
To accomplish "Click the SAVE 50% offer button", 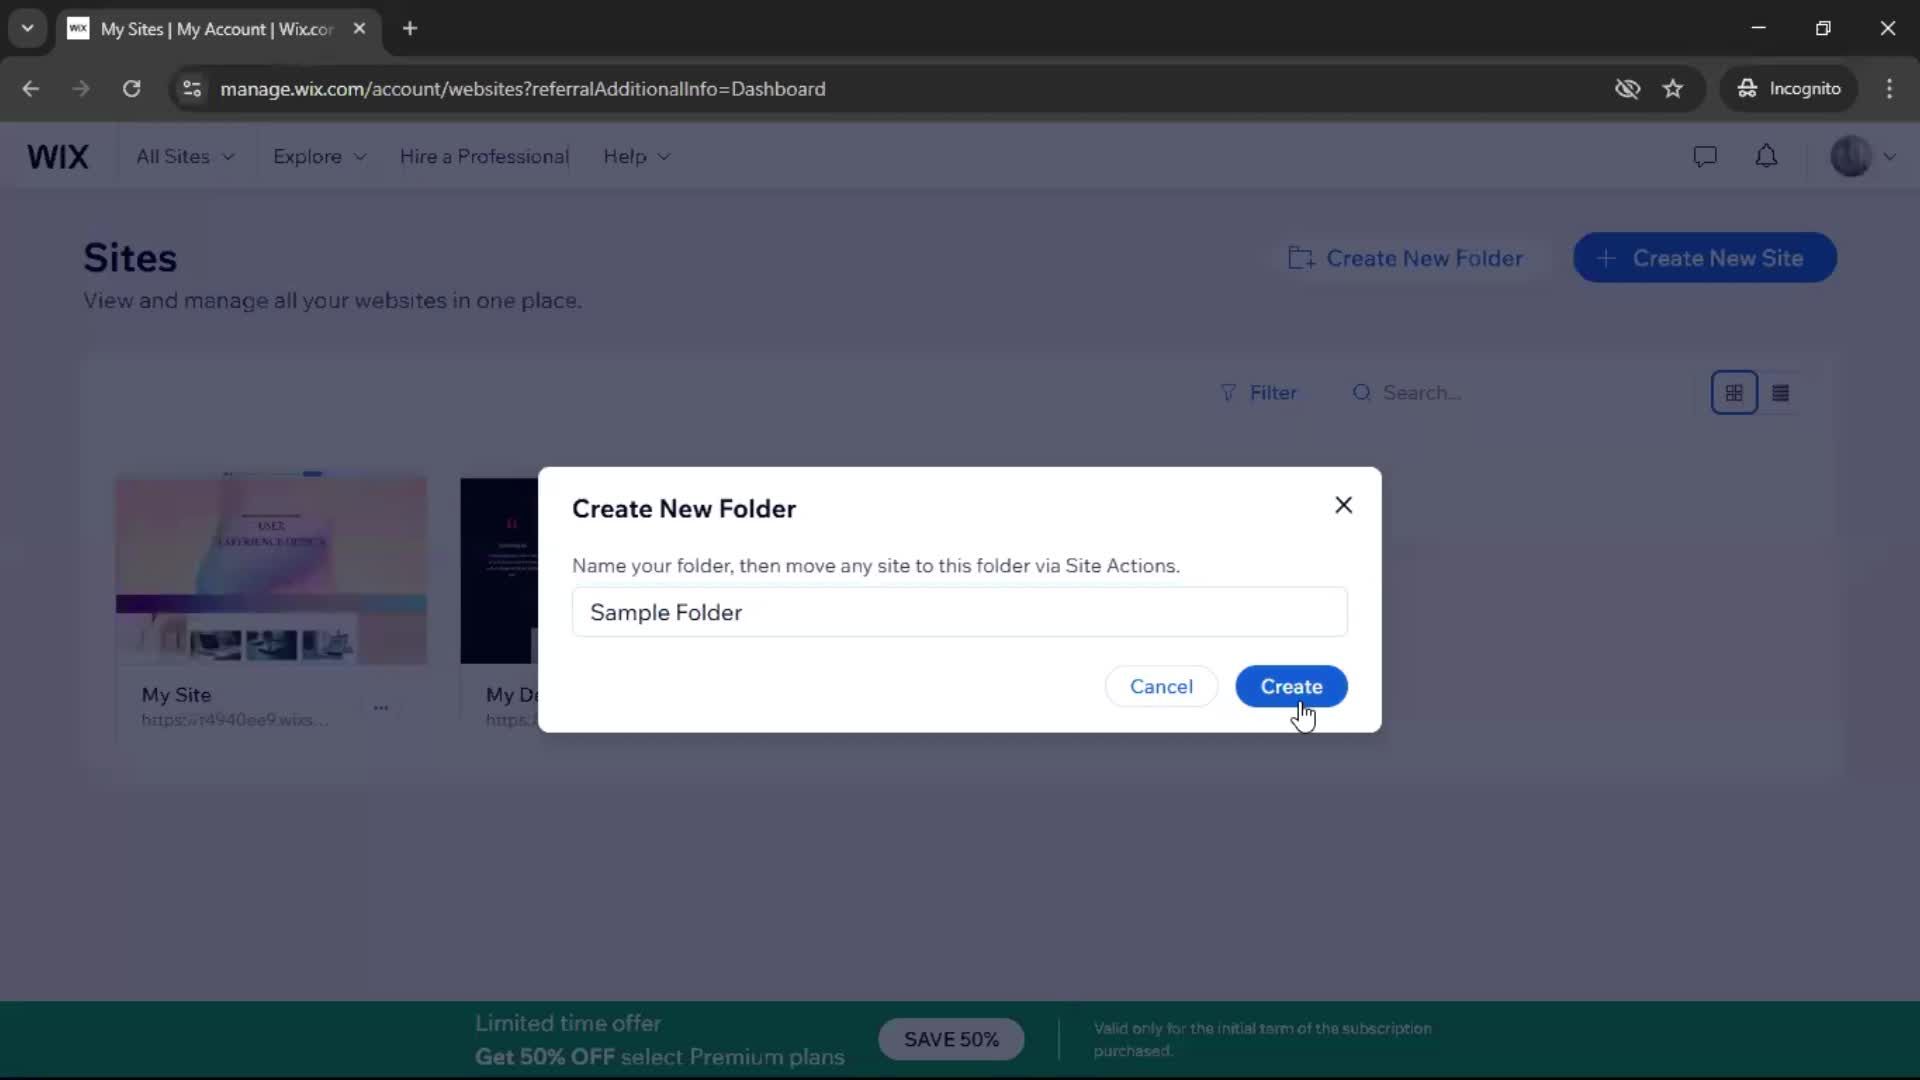I will pos(951,1040).
